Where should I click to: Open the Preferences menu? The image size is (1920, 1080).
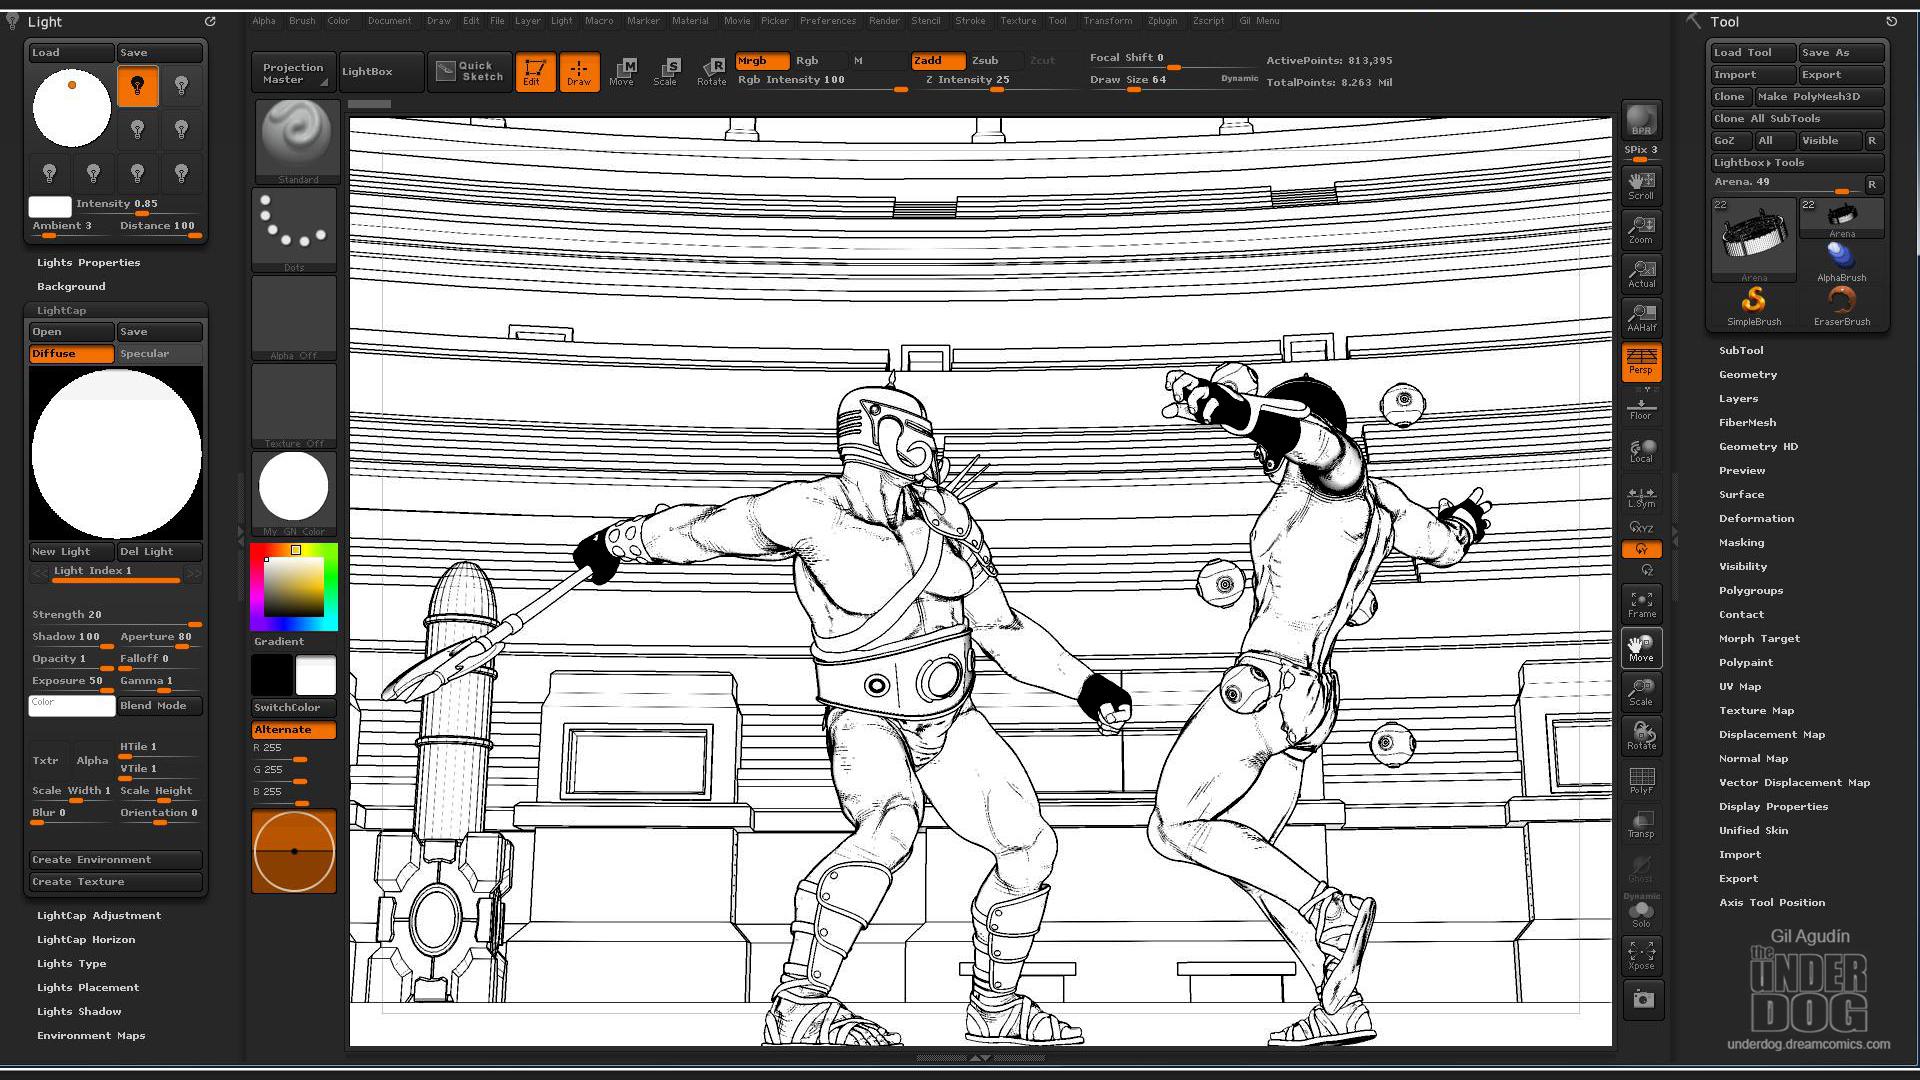point(828,21)
